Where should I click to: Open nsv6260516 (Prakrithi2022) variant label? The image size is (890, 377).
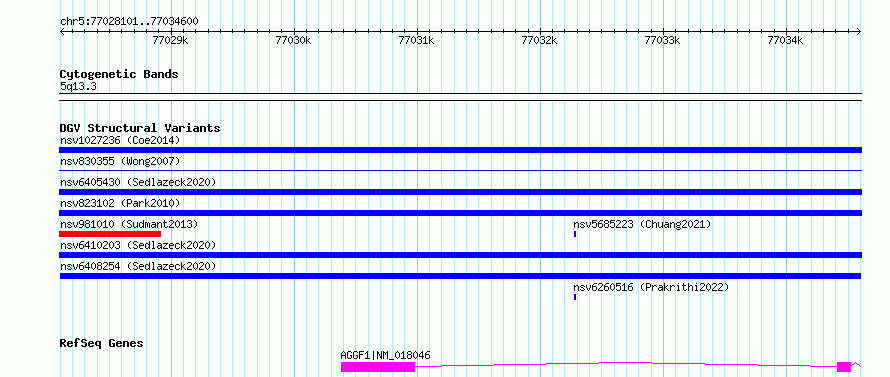pos(651,287)
